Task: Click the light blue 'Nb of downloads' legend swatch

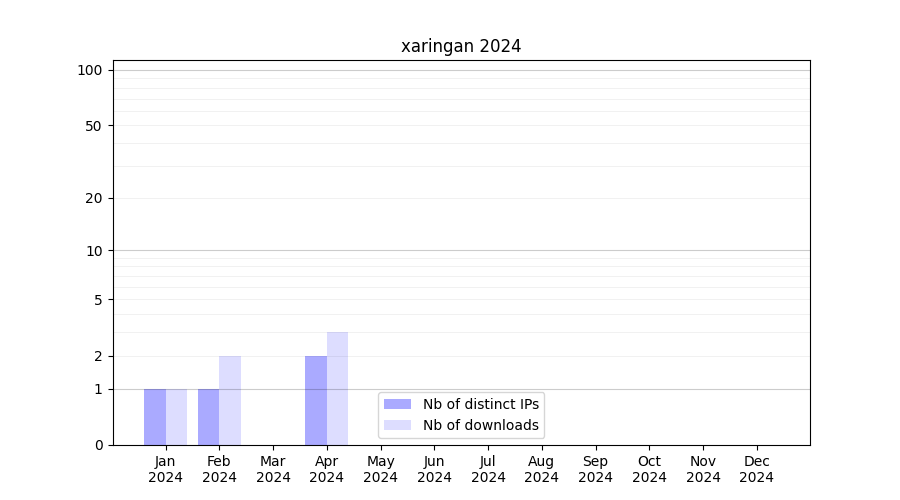Action: [x=397, y=425]
